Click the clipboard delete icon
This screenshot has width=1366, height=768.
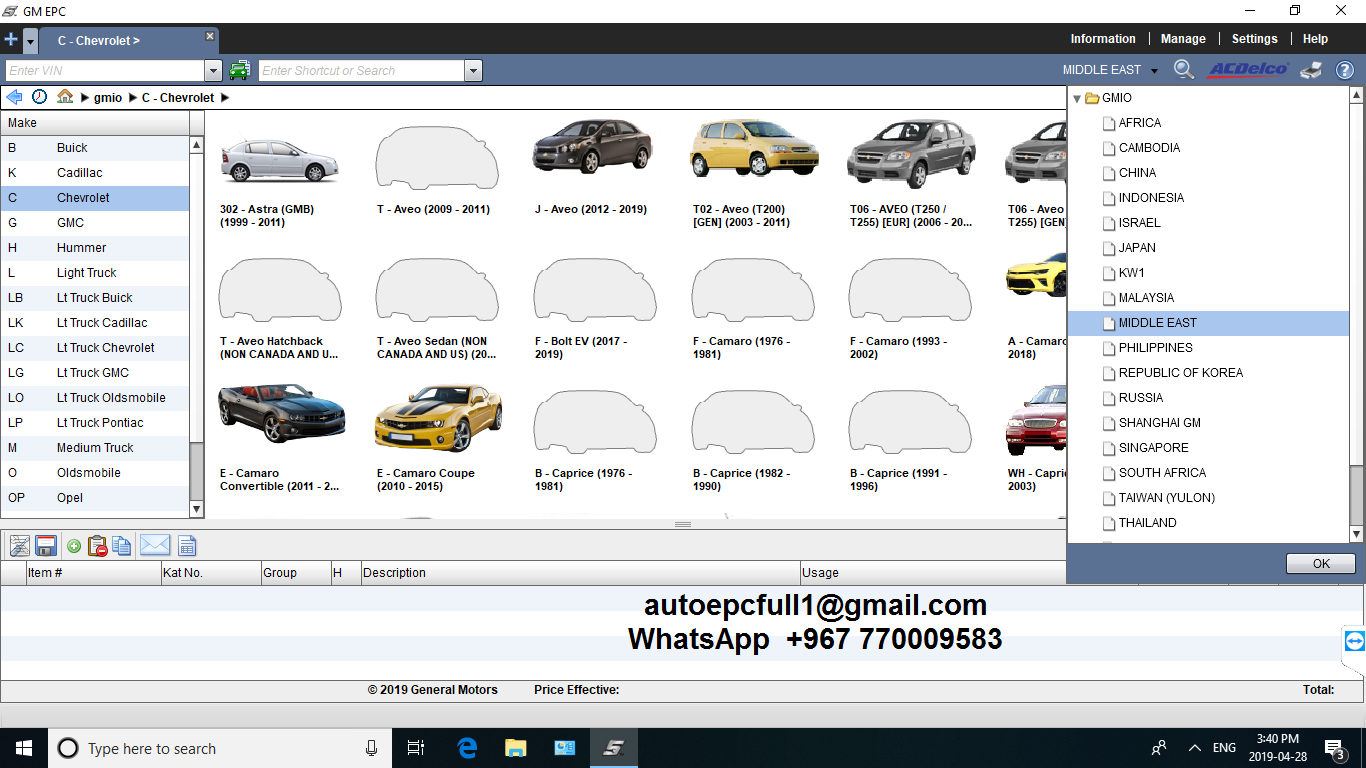[x=97, y=546]
